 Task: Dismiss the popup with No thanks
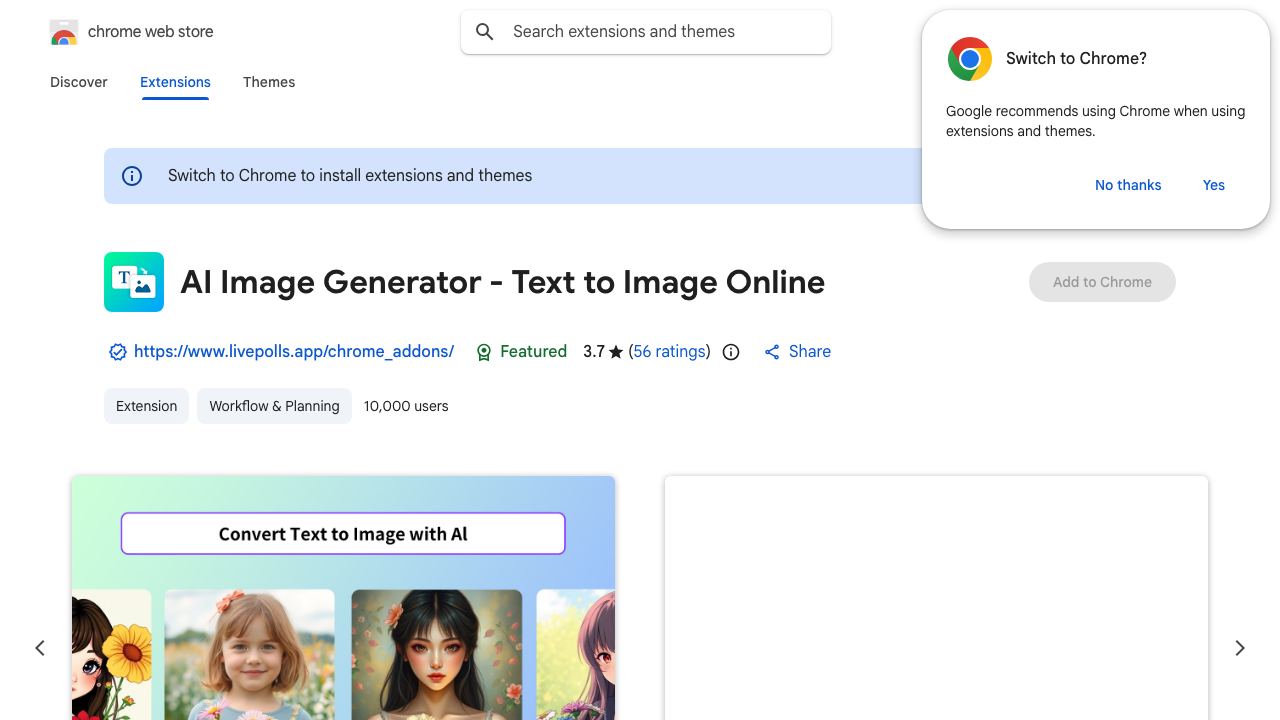click(1128, 185)
